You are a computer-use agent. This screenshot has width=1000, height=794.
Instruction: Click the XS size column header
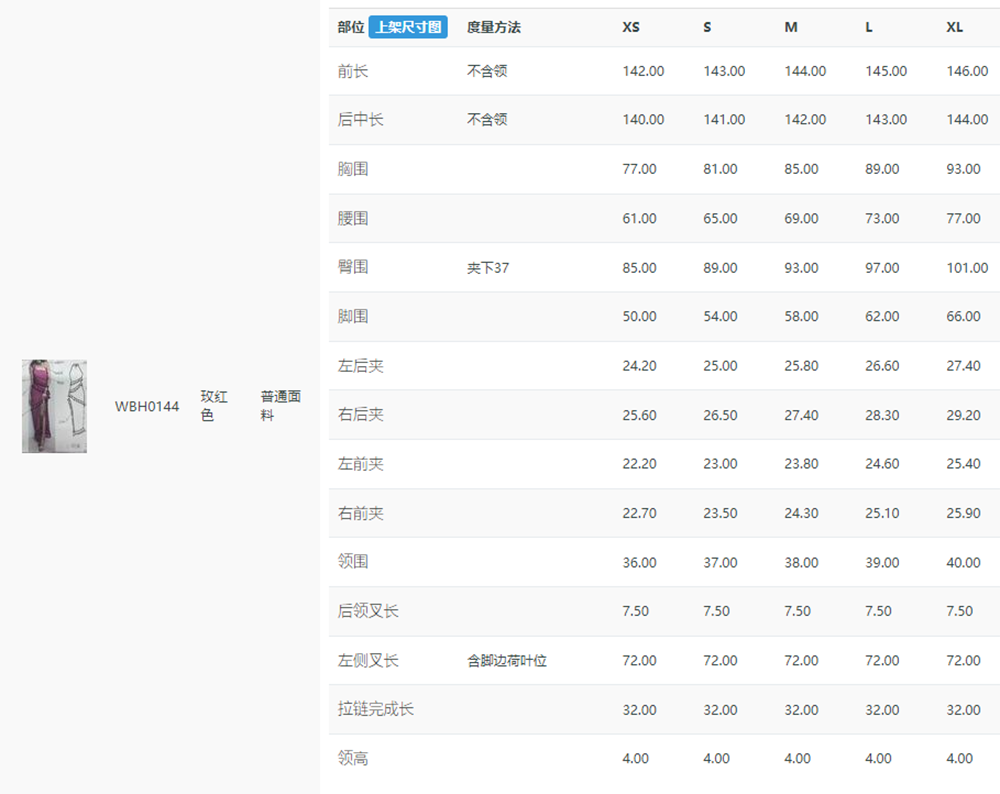pyautogui.click(x=631, y=27)
